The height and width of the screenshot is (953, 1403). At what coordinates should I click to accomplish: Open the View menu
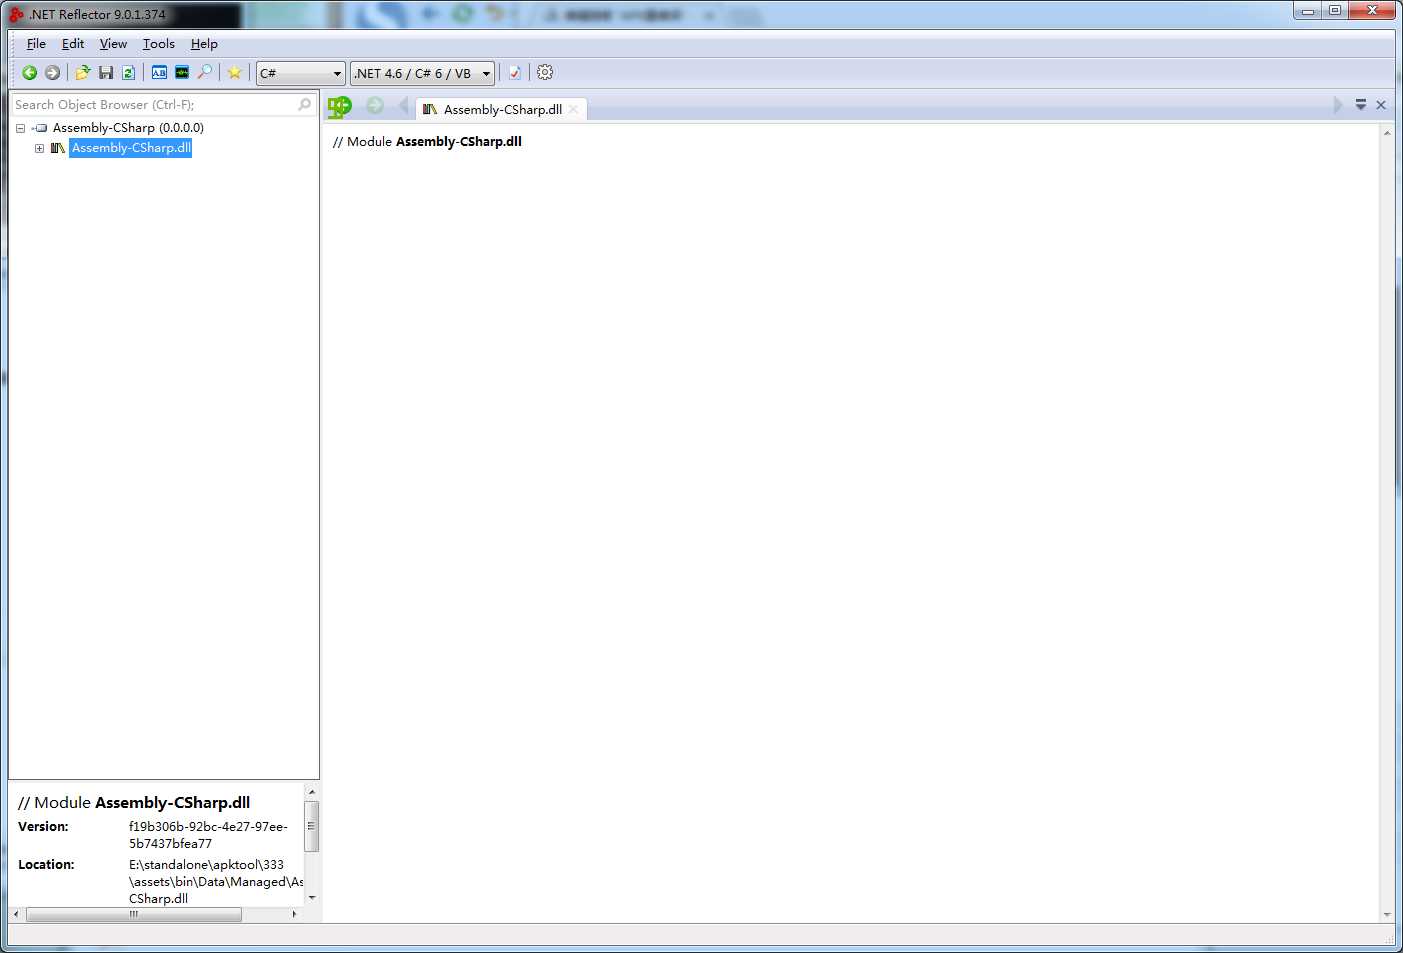coord(113,44)
